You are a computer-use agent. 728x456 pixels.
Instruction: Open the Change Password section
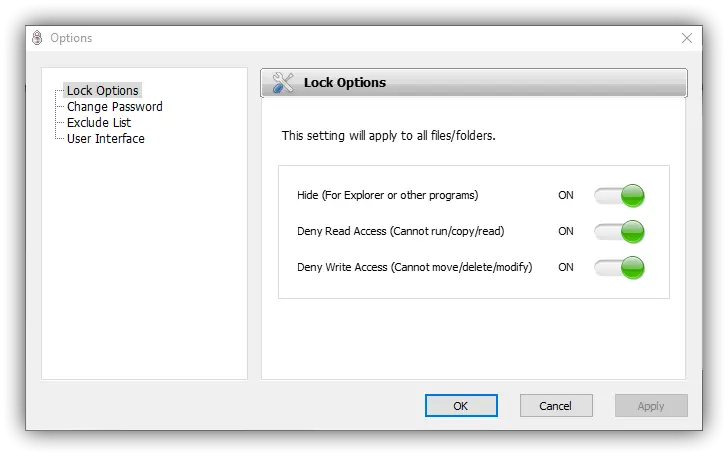[x=114, y=107]
